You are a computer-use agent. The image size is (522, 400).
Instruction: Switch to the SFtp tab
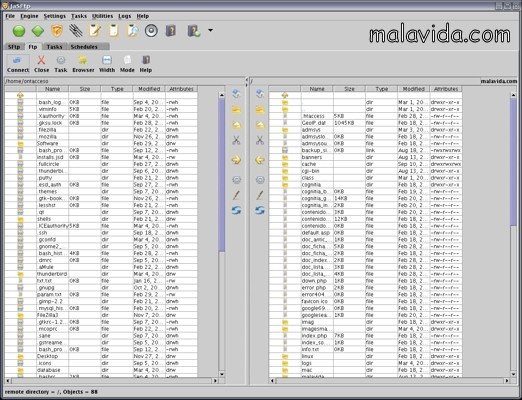click(14, 47)
